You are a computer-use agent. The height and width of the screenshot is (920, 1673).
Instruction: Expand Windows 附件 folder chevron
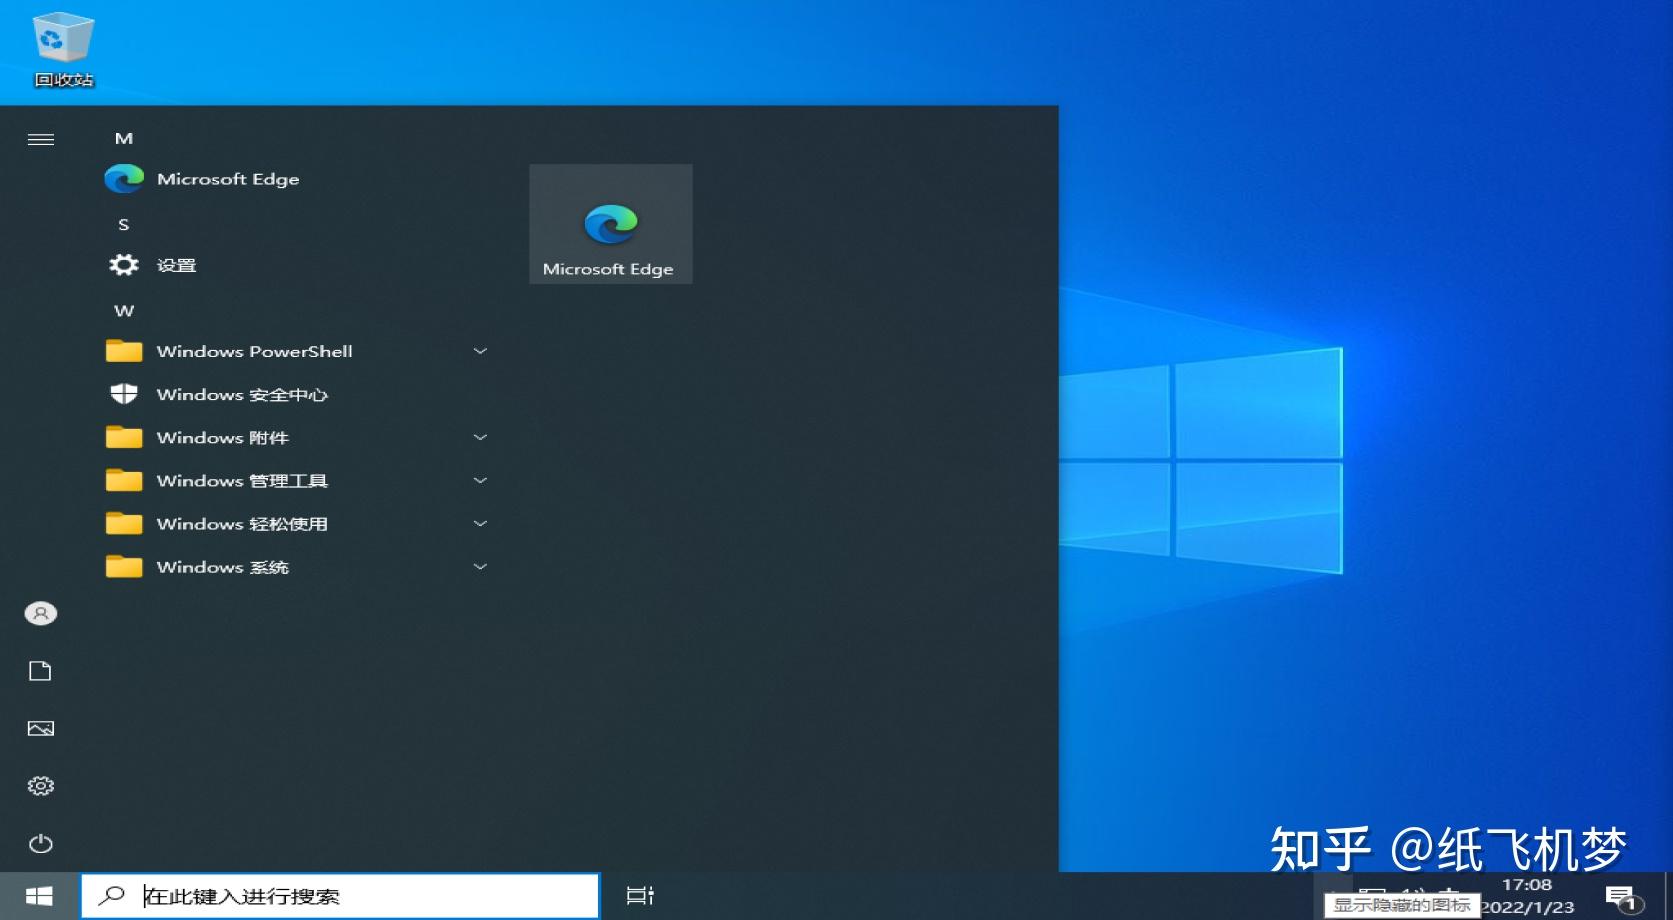(x=480, y=437)
